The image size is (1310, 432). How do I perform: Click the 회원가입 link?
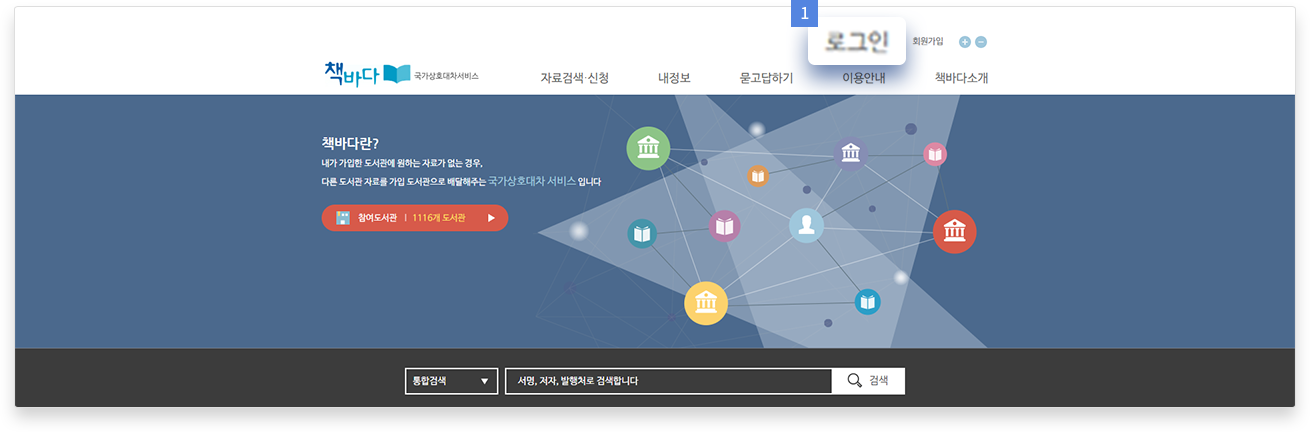[927, 42]
